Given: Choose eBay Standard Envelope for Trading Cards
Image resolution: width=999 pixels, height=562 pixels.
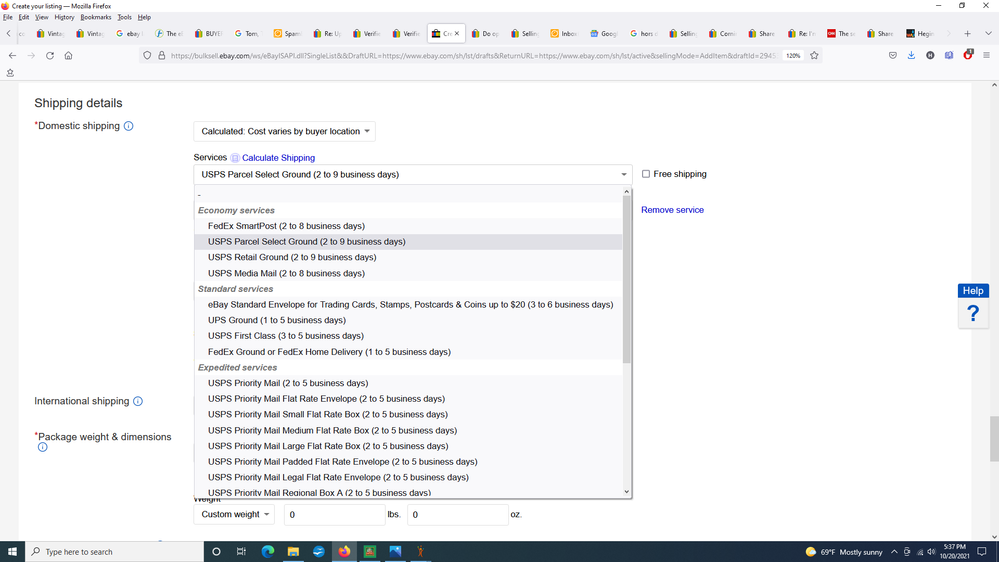Looking at the screenshot, I should point(408,305).
